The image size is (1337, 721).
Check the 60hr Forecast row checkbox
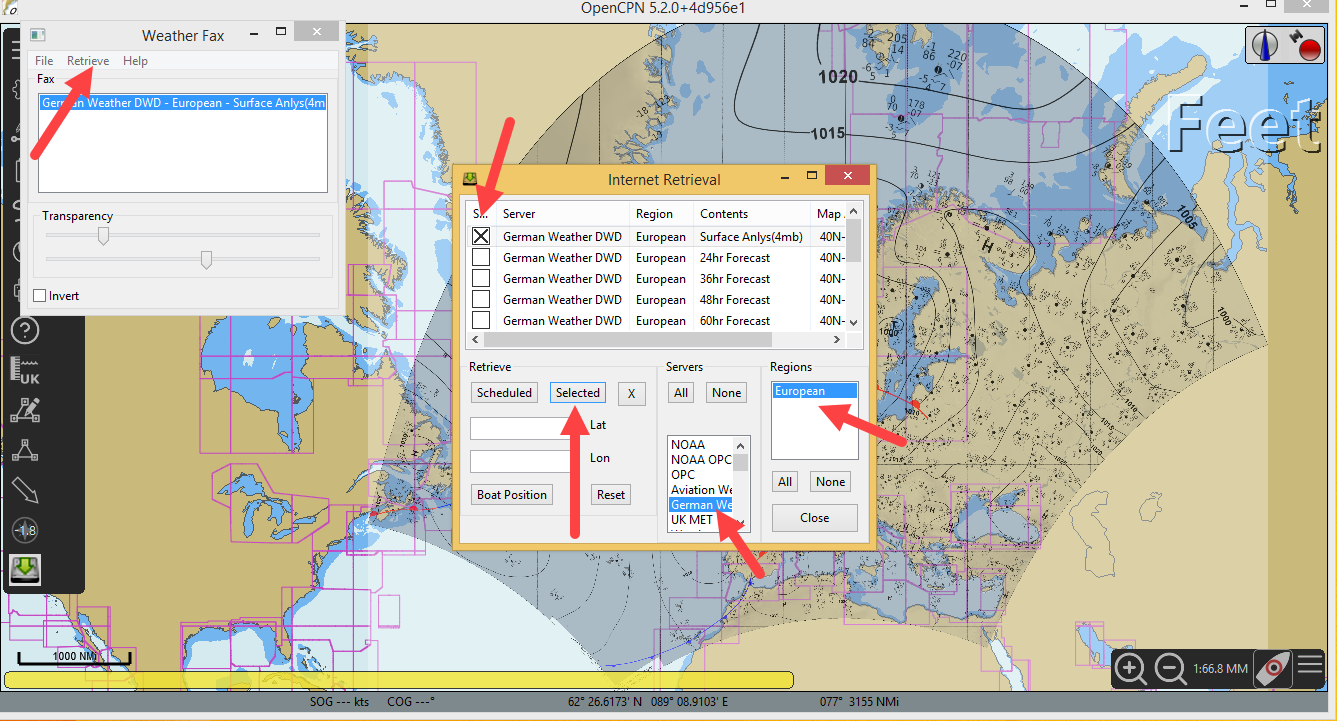(x=481, y=321)
